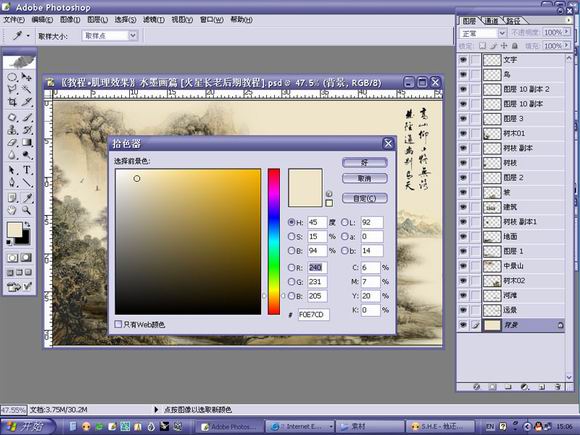580x435 pixels.
Task: Select the Brush tool
Action: pyautogui.click(x=26, y=118)
